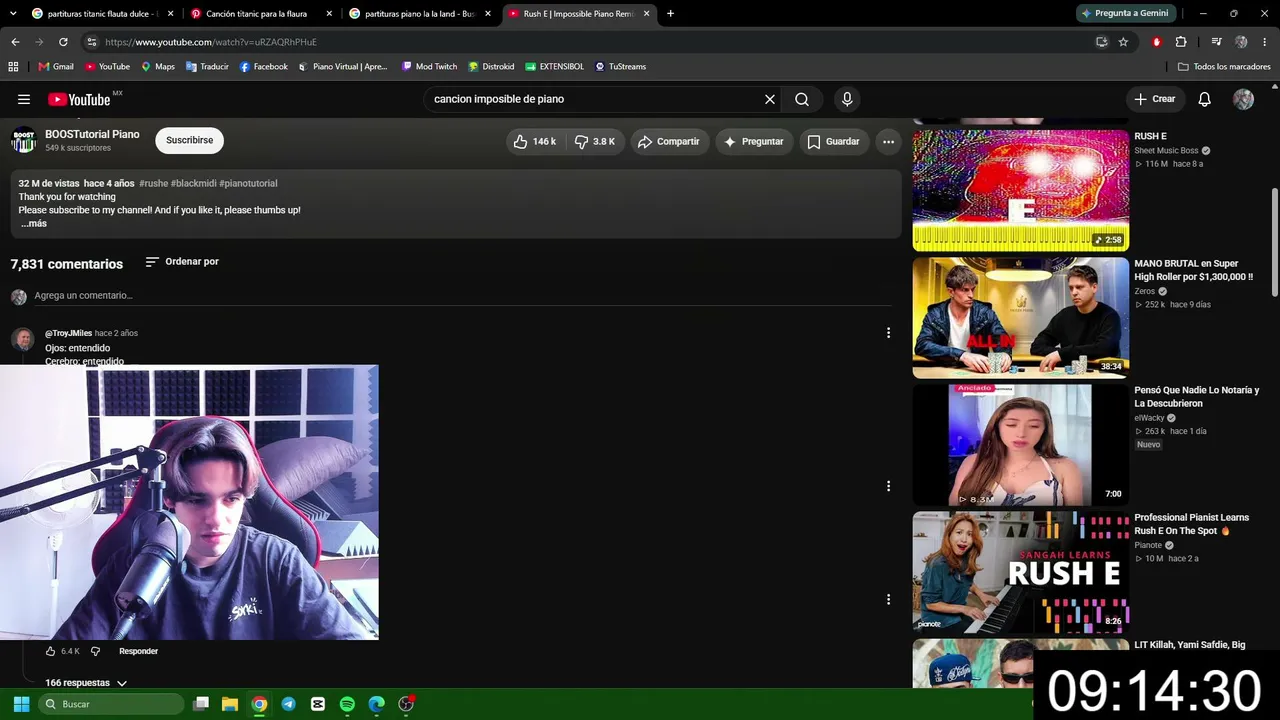Image resolution: width=1280 pixels, height=720 pixels.
Task: Open the YouTube account avatar menu
Action: coord(1243,99)
